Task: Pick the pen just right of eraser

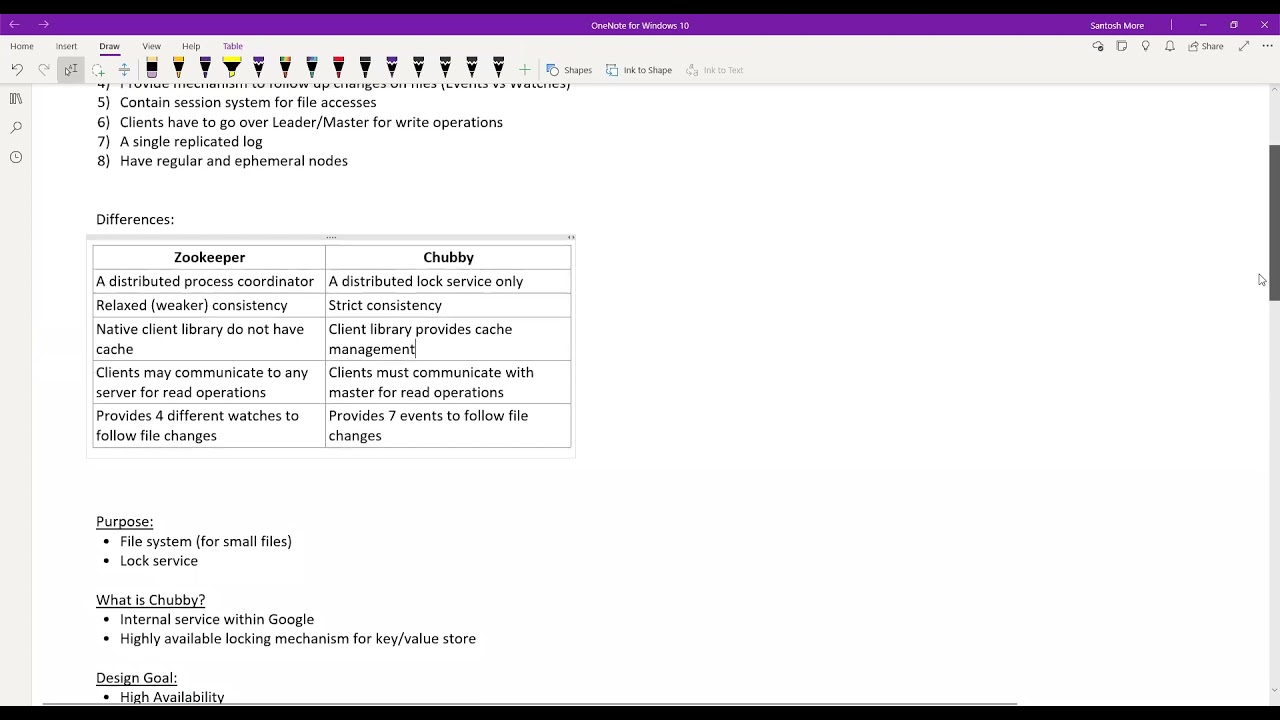Action: (x=179, y=69)
